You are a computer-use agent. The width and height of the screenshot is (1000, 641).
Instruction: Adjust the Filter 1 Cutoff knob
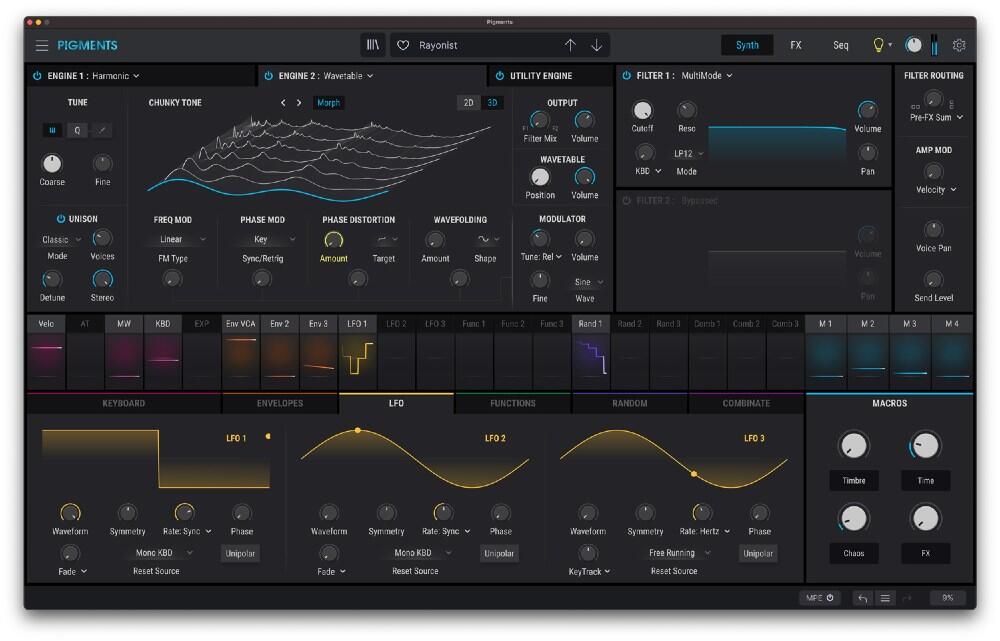click(643, 111)
